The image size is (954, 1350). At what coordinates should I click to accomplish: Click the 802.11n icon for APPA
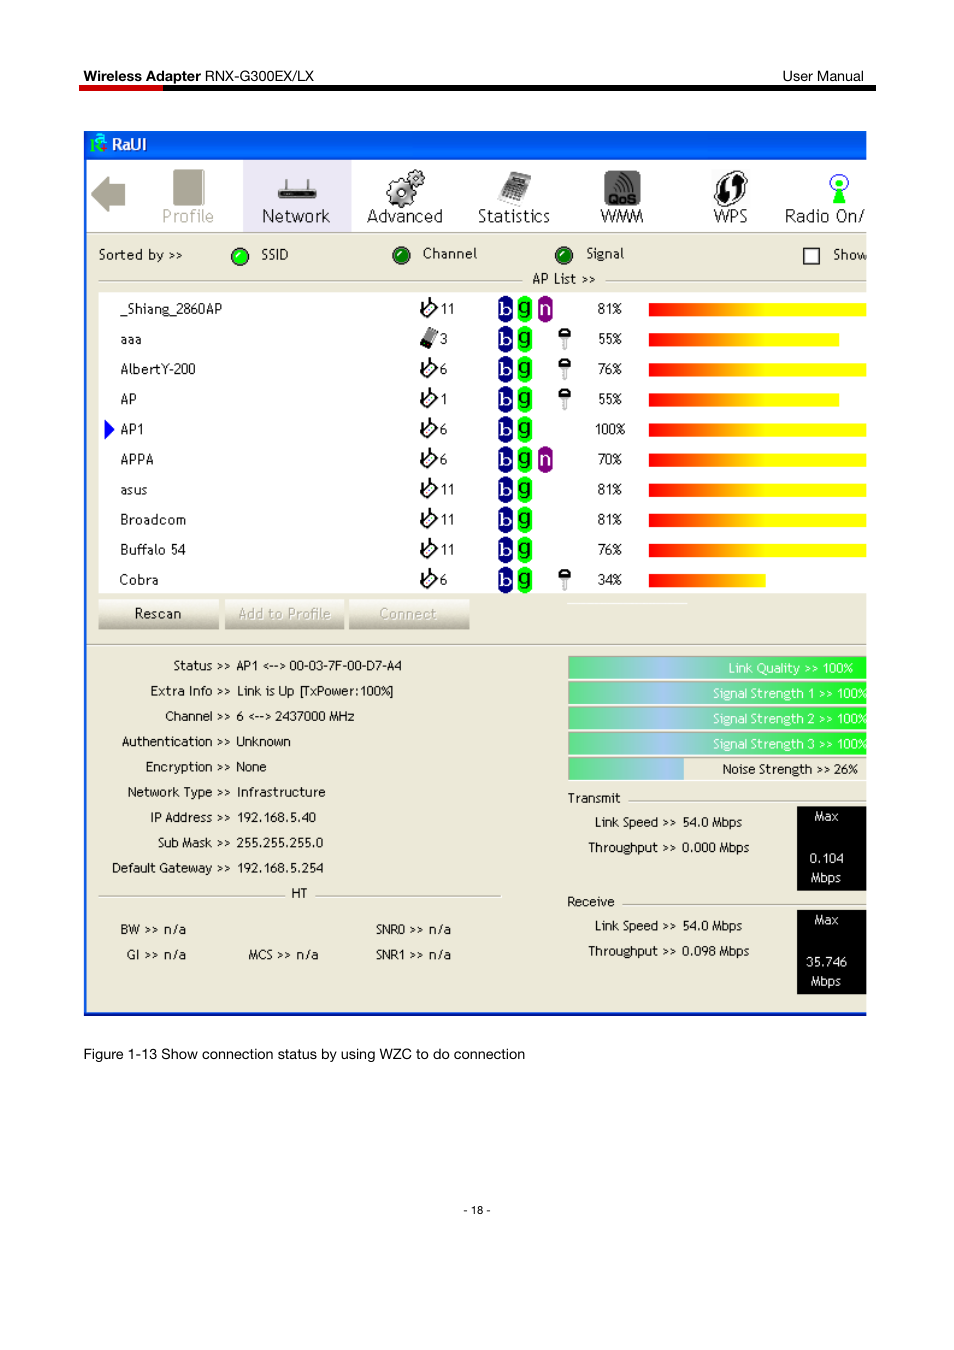[x=545, y=459]
